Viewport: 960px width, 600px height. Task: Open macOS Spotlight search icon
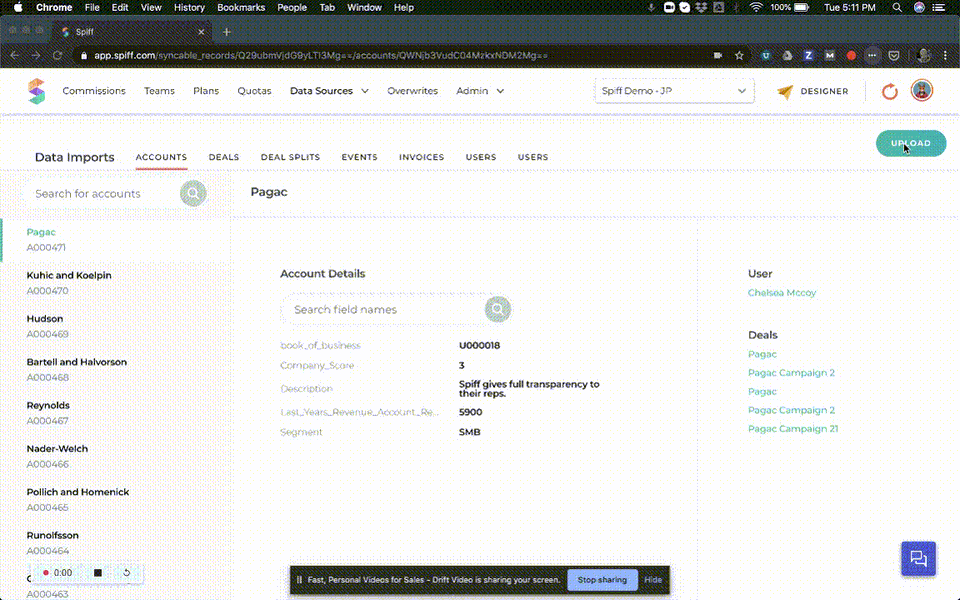coord(897,7)
